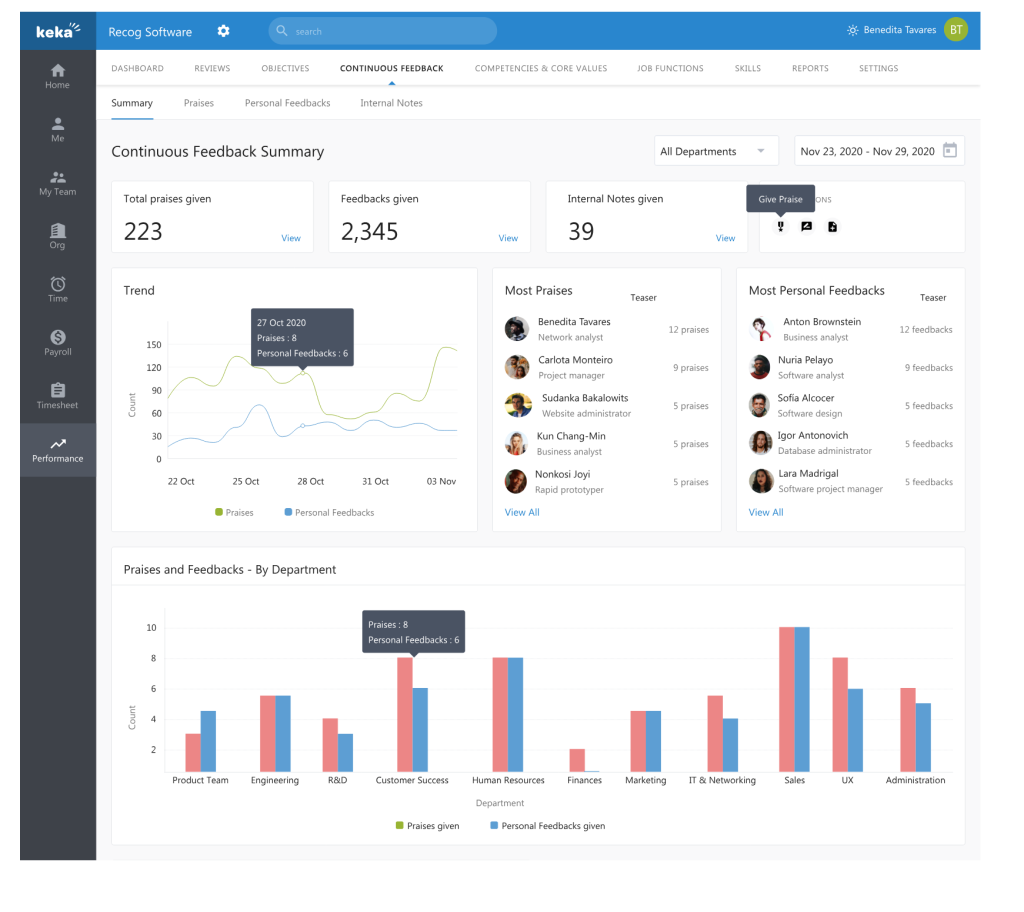Toggle Praises legend in Trend chart
This screenshot has height=912, width=1024.
[x=234, y=512]
